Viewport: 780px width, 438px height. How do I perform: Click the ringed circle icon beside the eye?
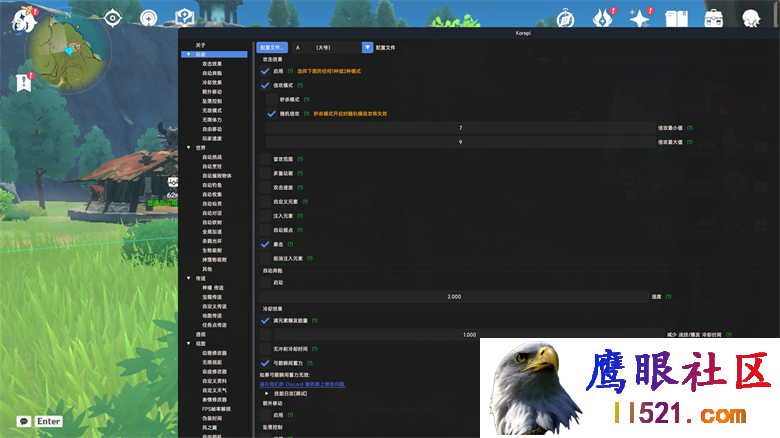[148, 18]
